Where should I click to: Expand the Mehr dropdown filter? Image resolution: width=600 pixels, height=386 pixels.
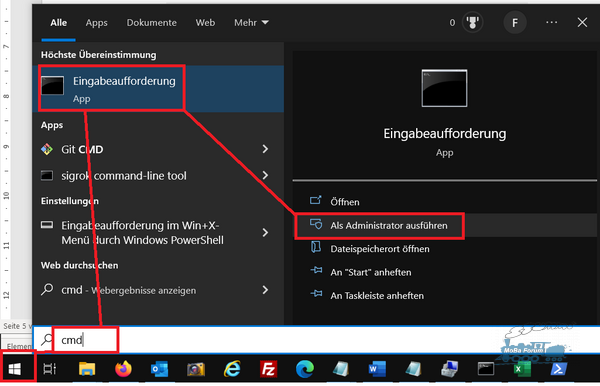(251, 23)
